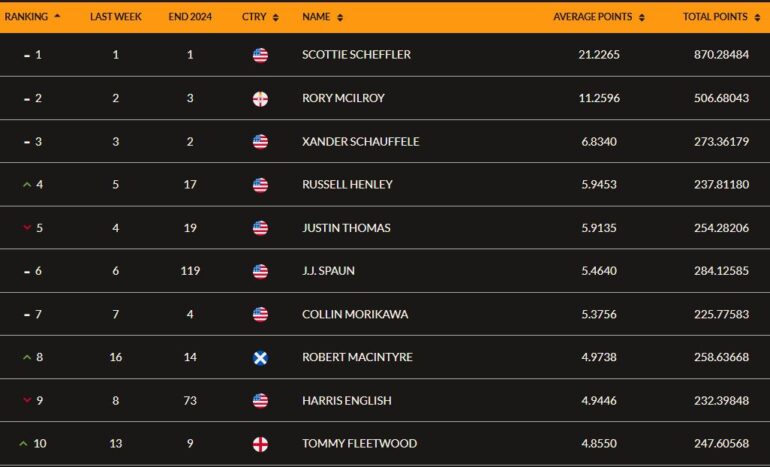This screenshot has width=770, height=467.
Task: Sort by Total Points column
Action: (721, 17)
